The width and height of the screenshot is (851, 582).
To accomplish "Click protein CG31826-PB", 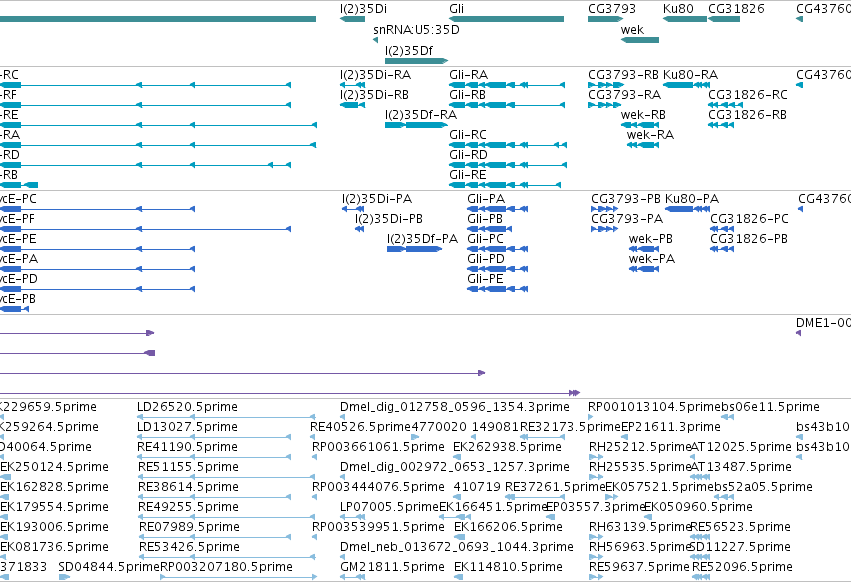I will [748, 239].
